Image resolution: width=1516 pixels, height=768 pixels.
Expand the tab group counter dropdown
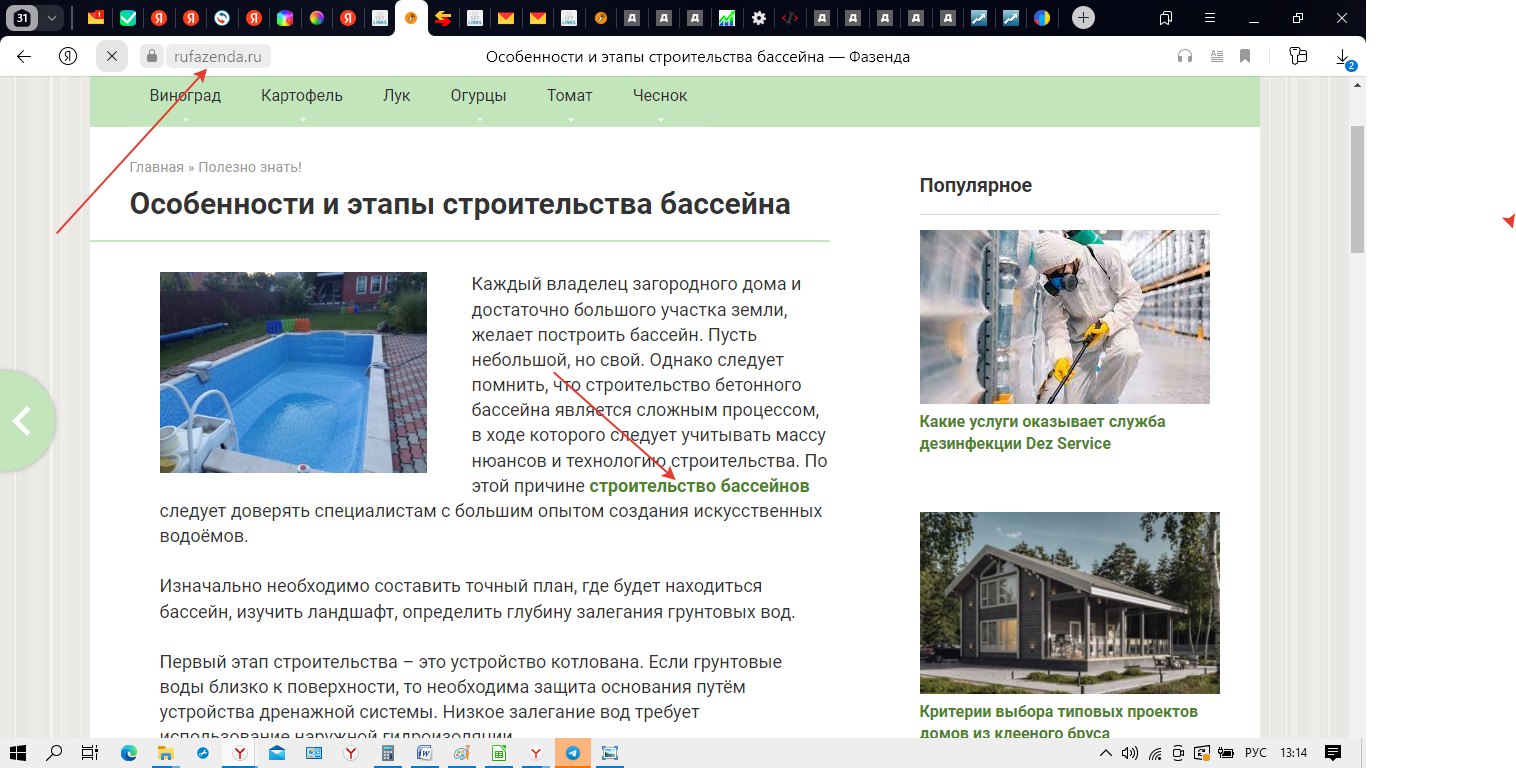pos(51,18)
